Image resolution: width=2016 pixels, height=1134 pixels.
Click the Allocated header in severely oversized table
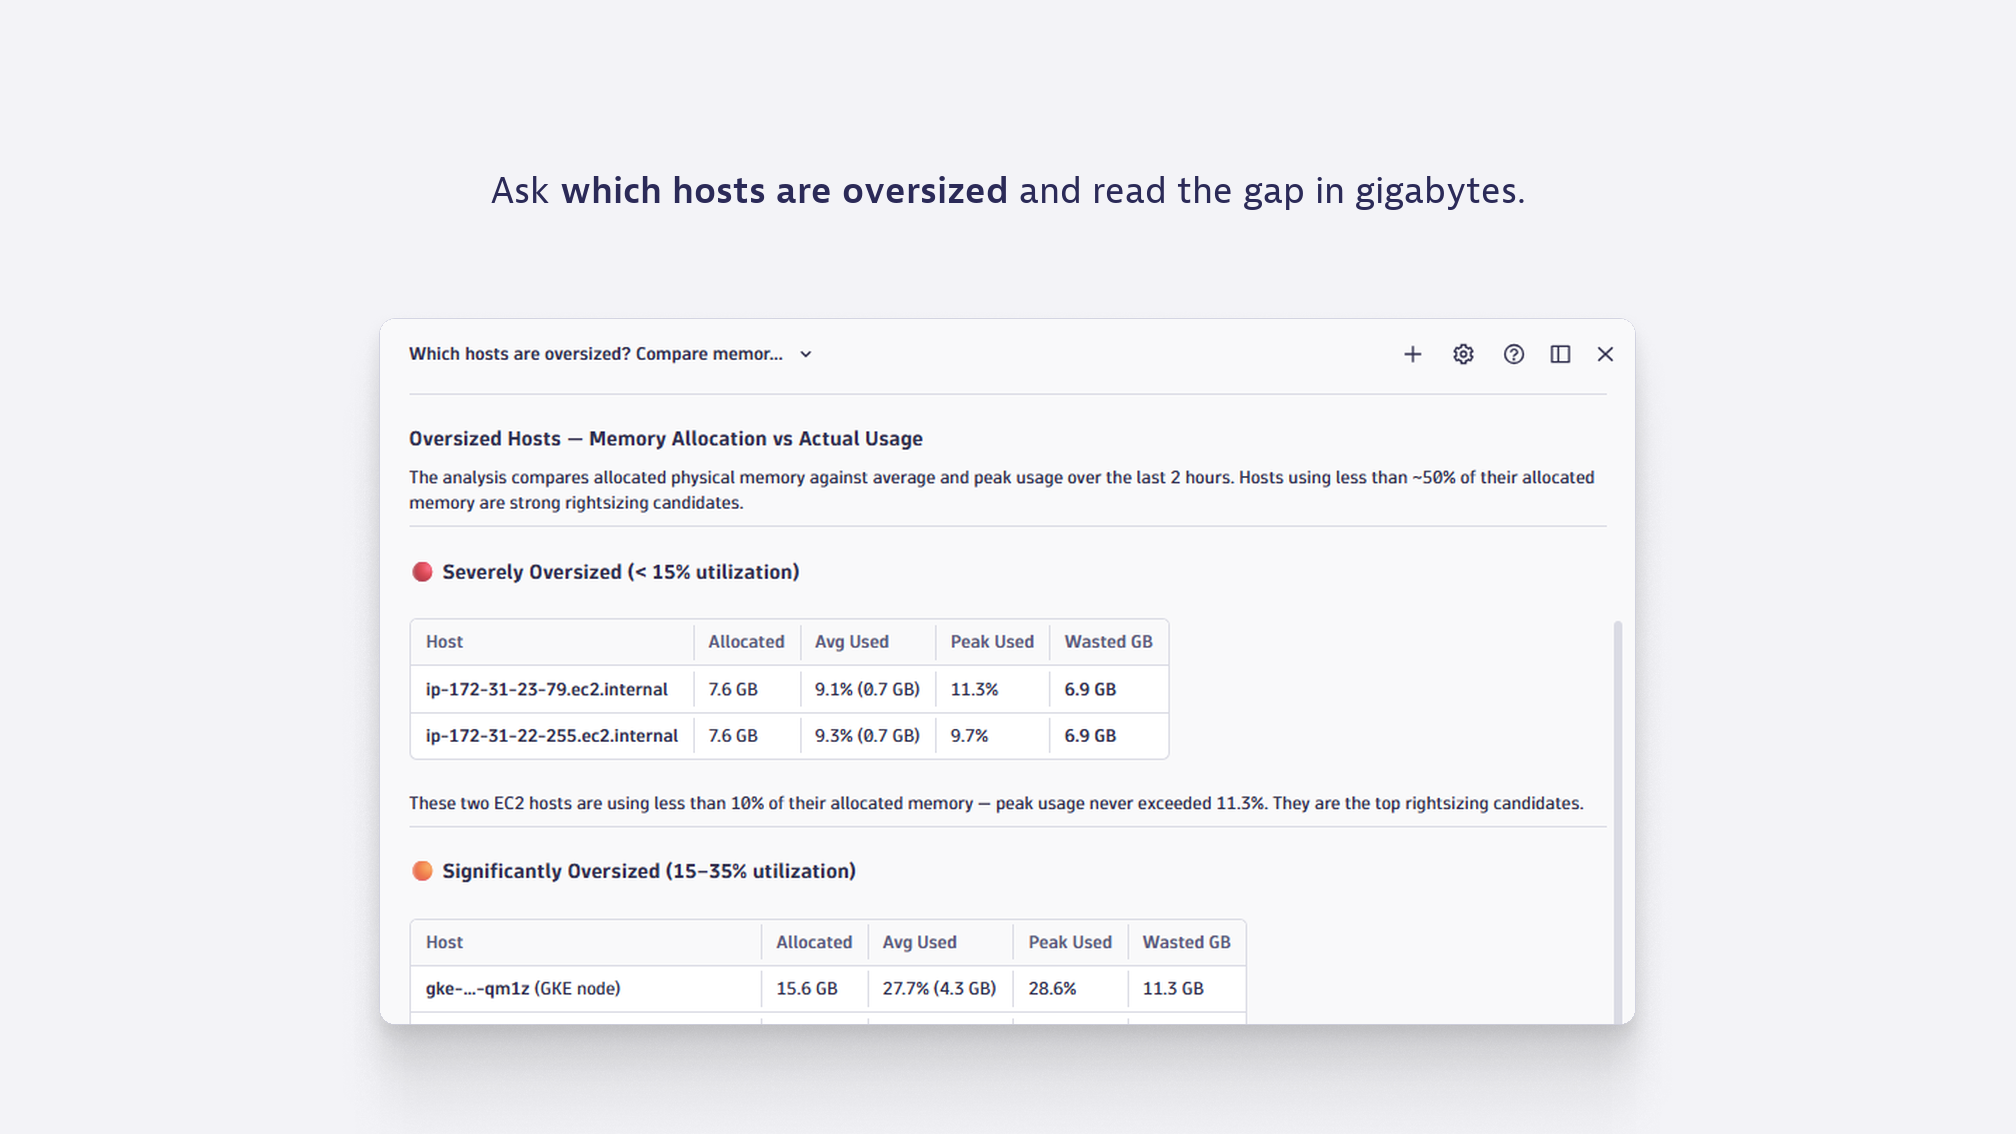pyautogui.click(x=747, y=642)
